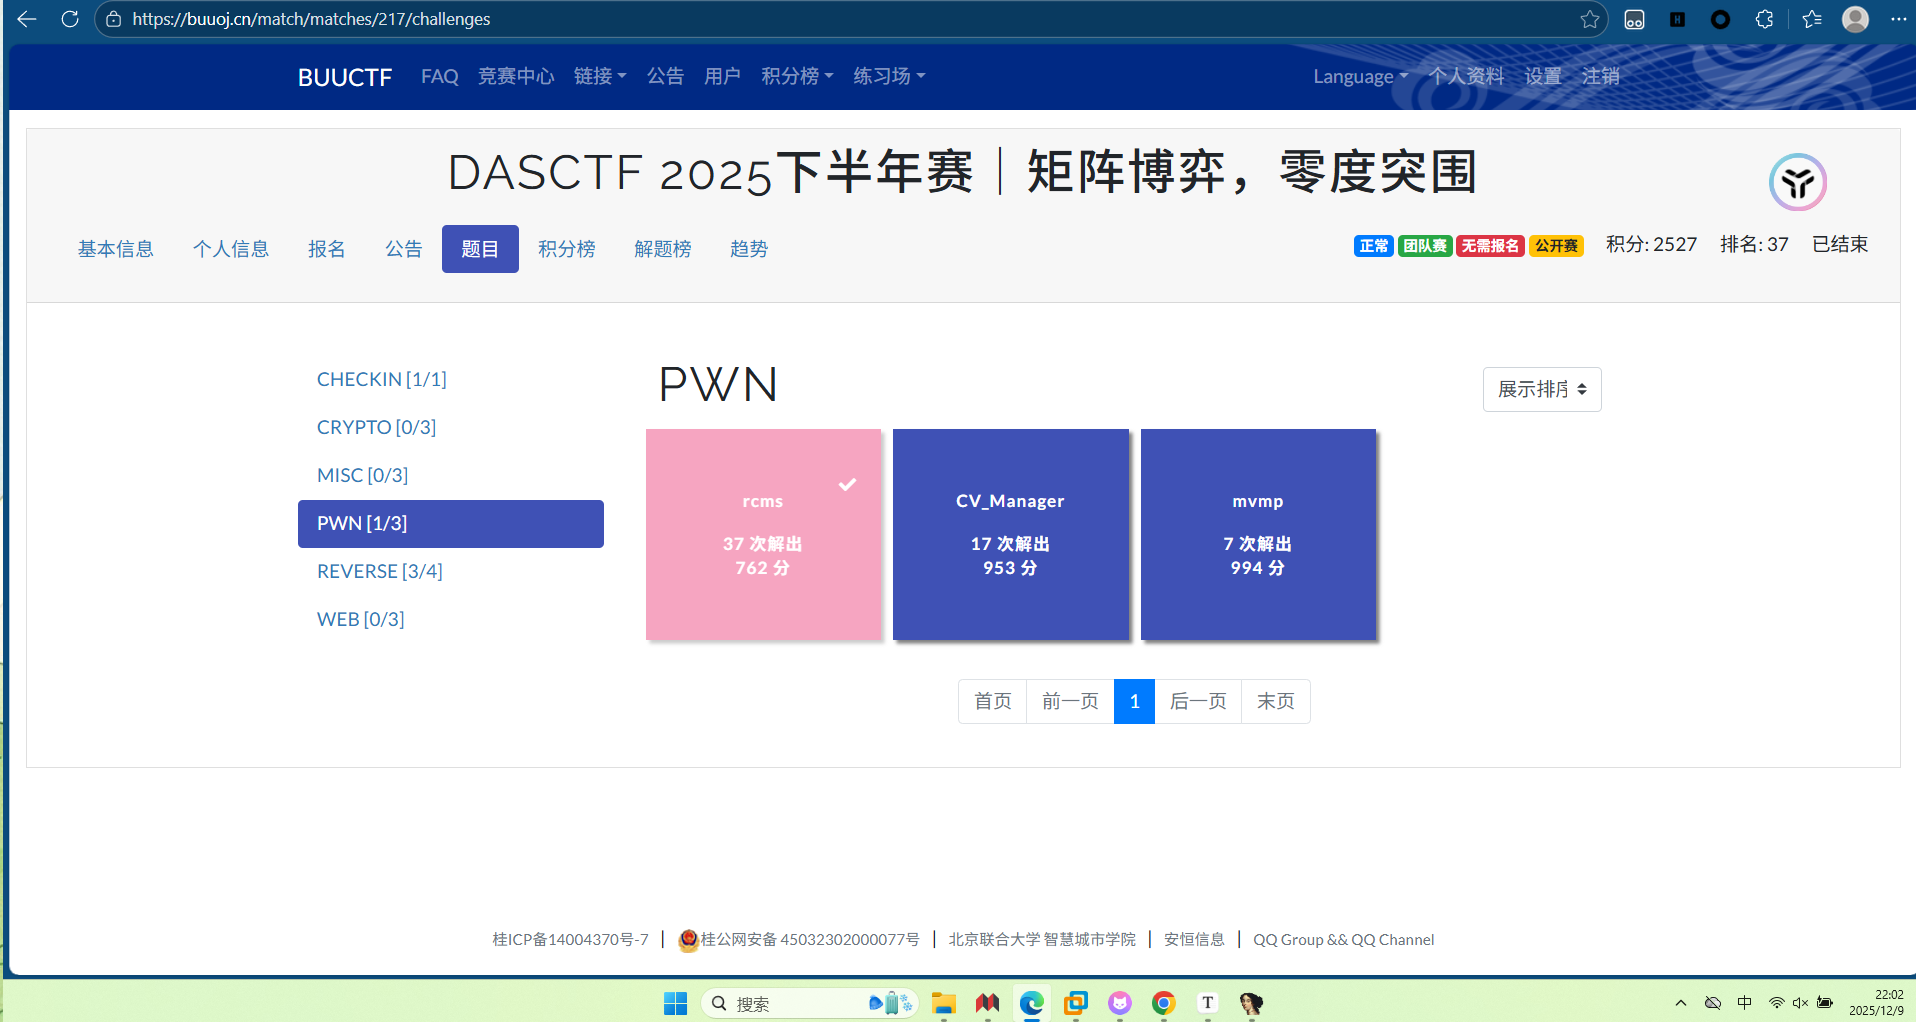Click the back arrow in browser
Screen dimensions: 1916x1022
(x=27, y=19)
